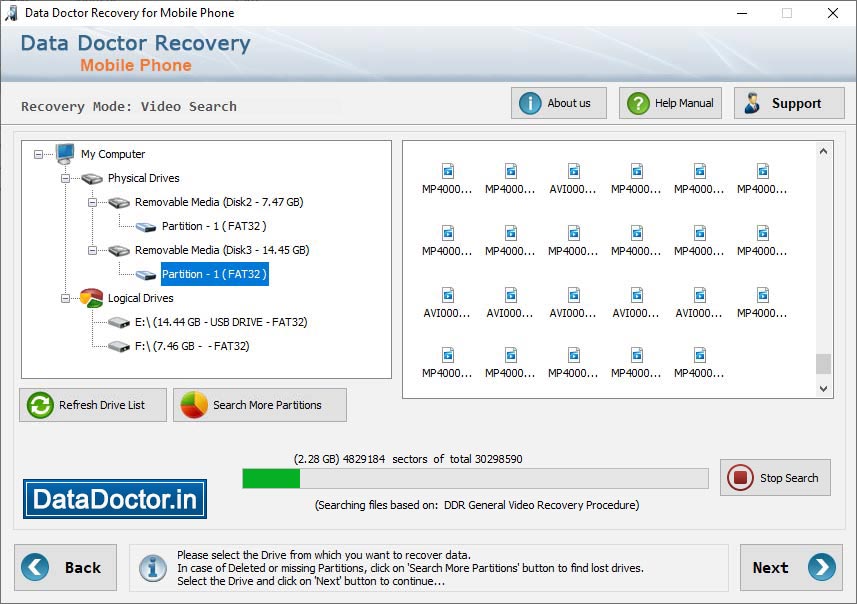Click the My Computer icon in the tree
857x604 pixels.
click(64, 154)
